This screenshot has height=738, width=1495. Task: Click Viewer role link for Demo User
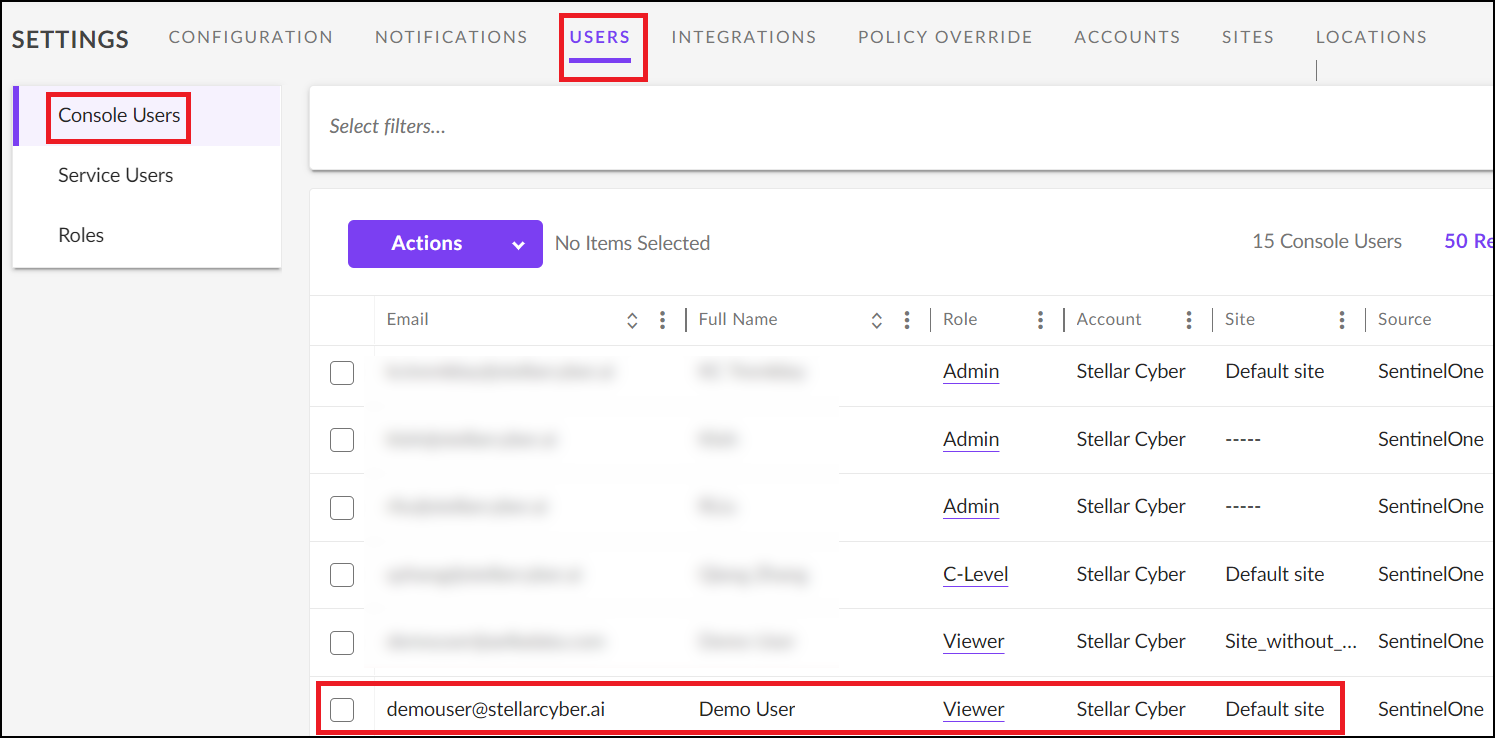(973, 710)
